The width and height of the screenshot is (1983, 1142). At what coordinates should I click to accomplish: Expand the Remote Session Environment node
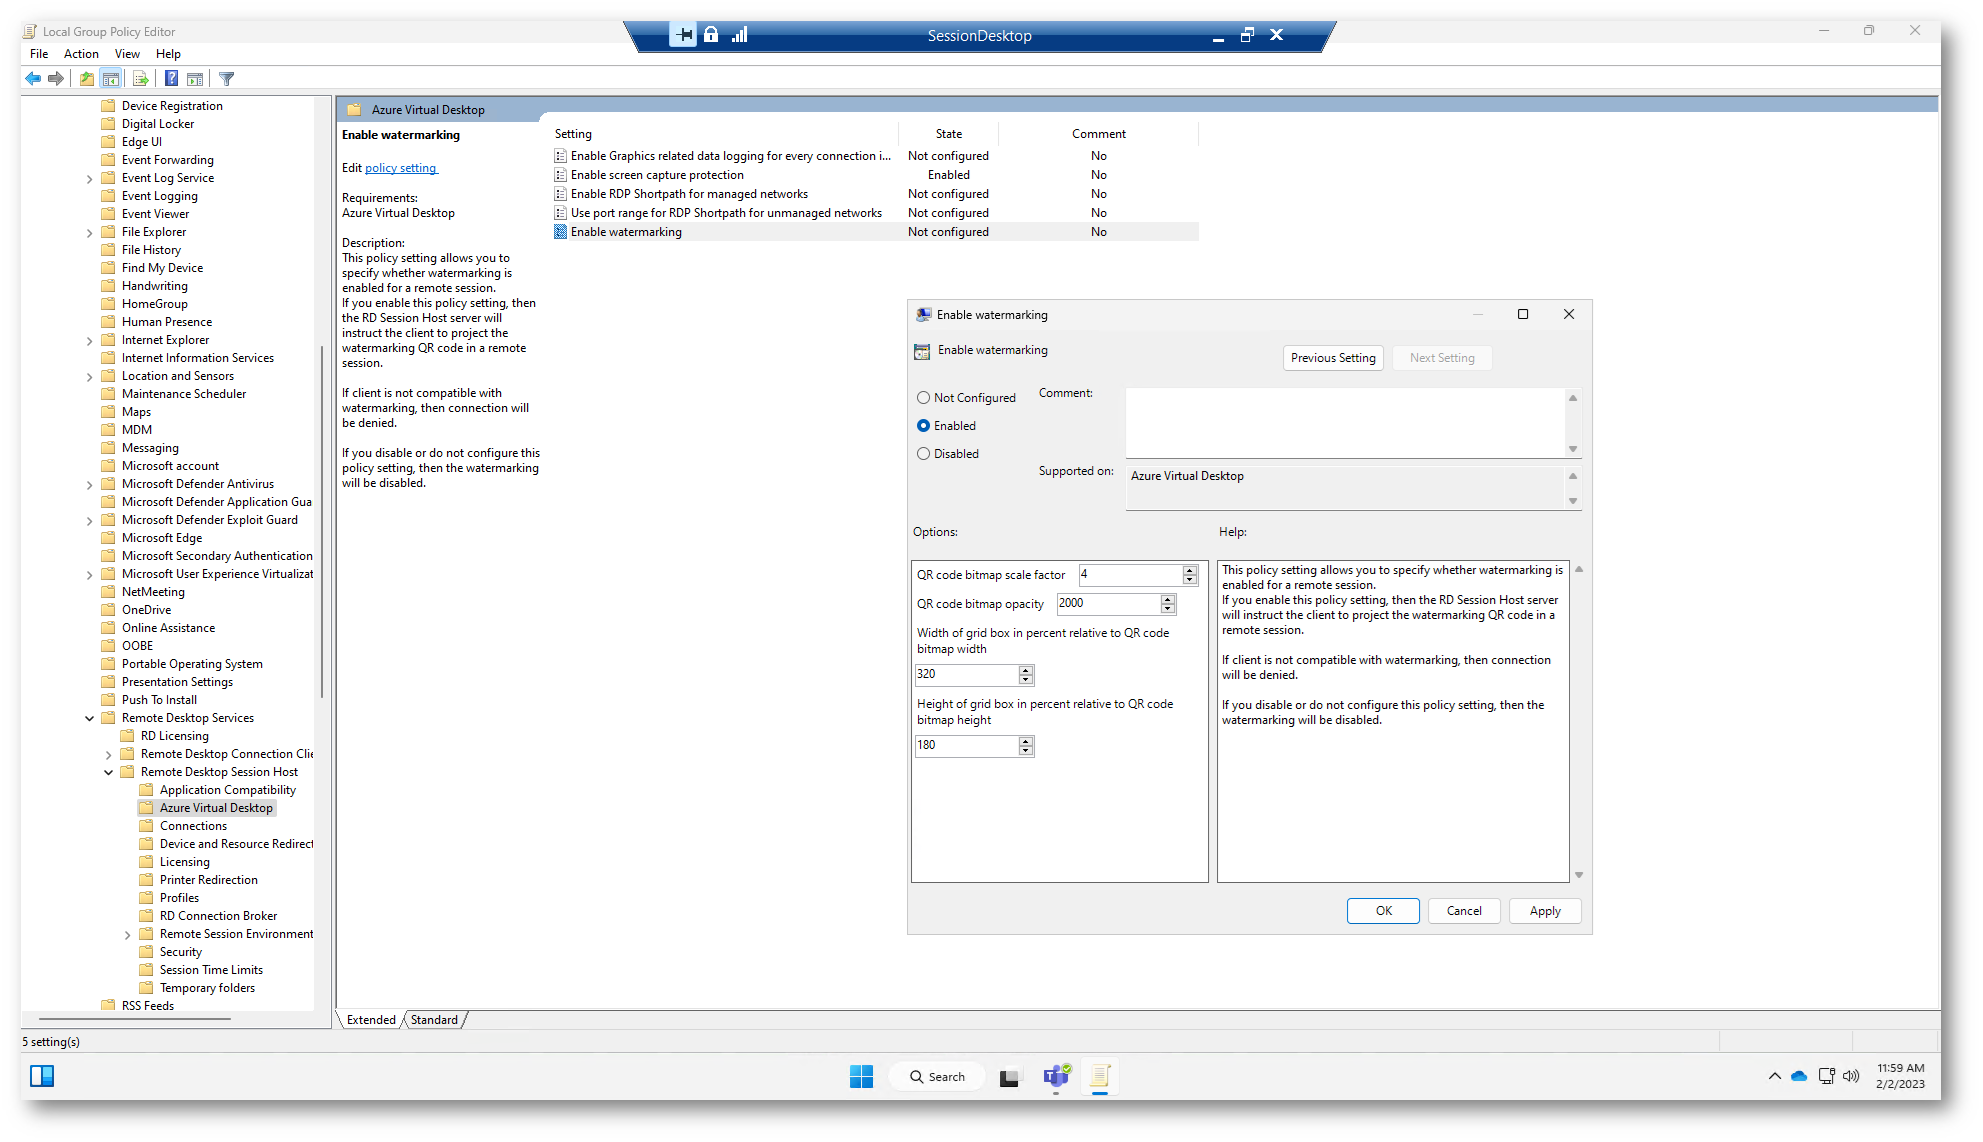[127, 935]
